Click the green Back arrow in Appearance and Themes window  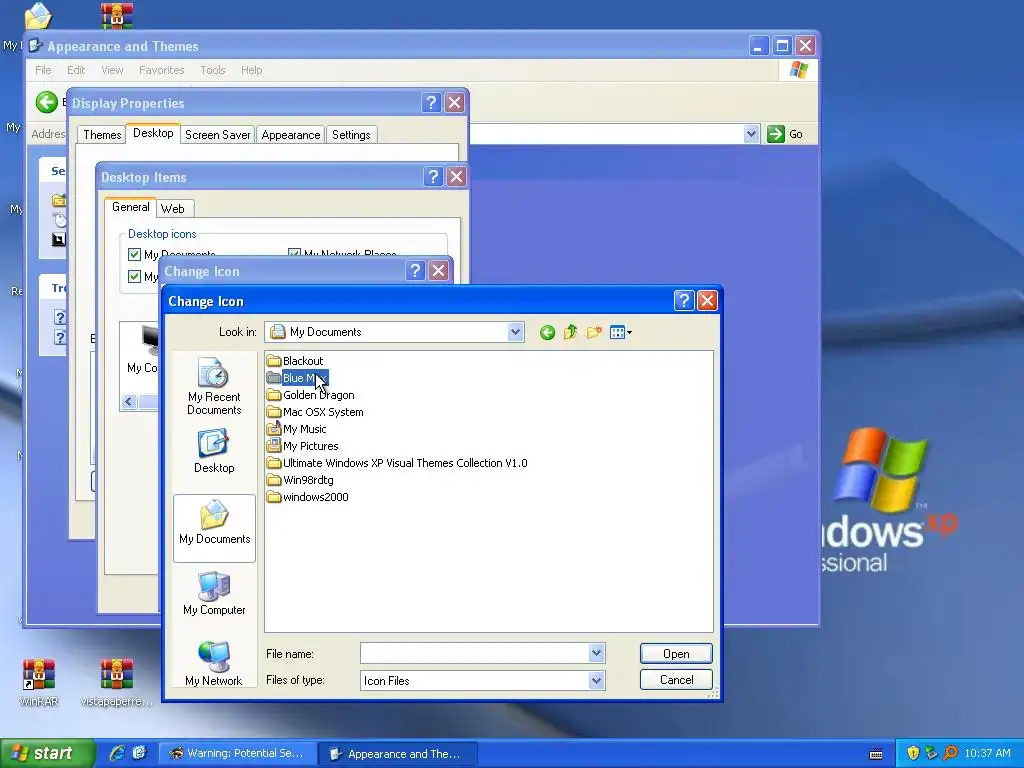pyautogui.click(x=46, y=102)
